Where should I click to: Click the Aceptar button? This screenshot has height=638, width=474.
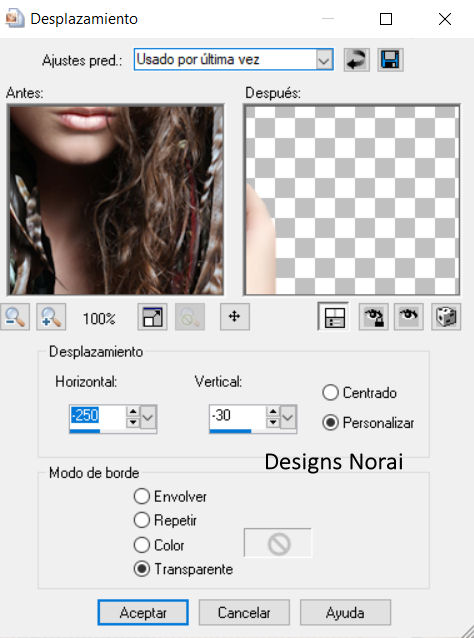click(143, 612)
